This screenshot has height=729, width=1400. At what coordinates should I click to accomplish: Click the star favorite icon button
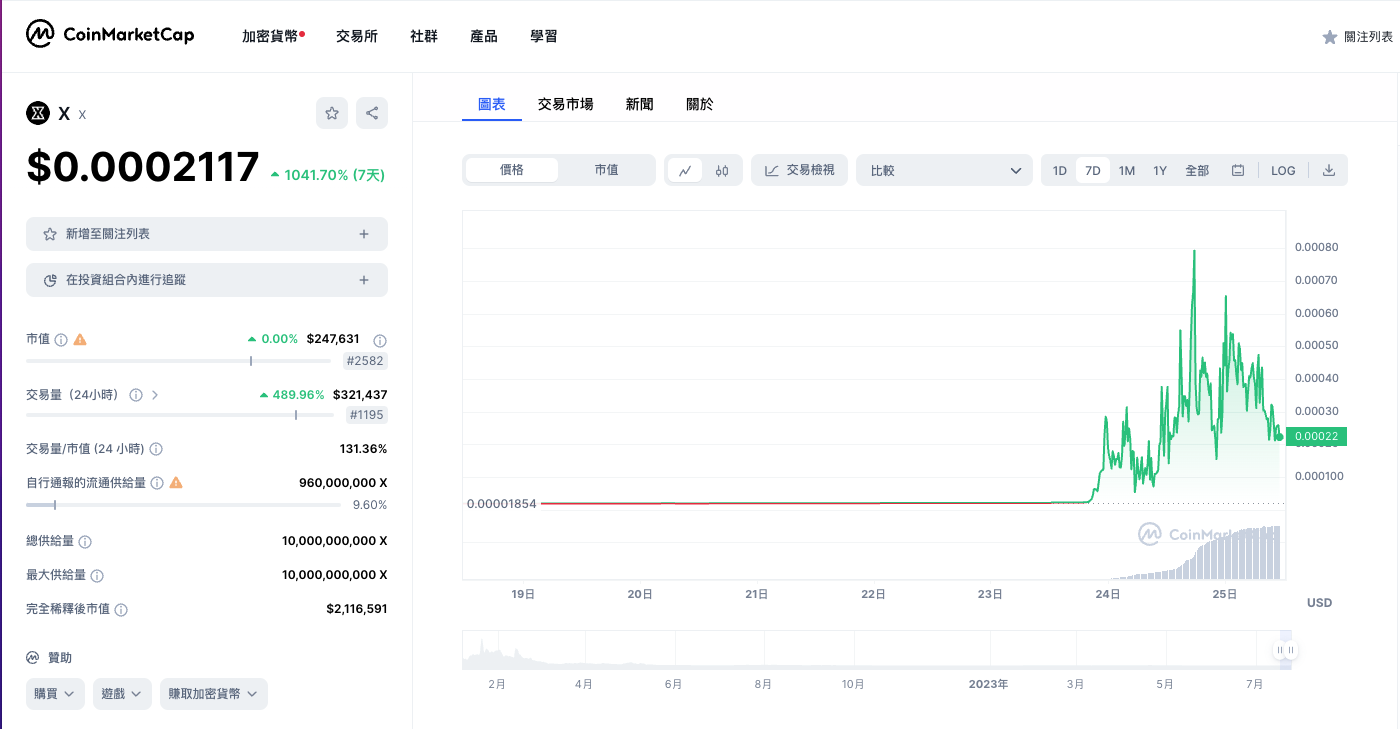(x=332, y=113)
